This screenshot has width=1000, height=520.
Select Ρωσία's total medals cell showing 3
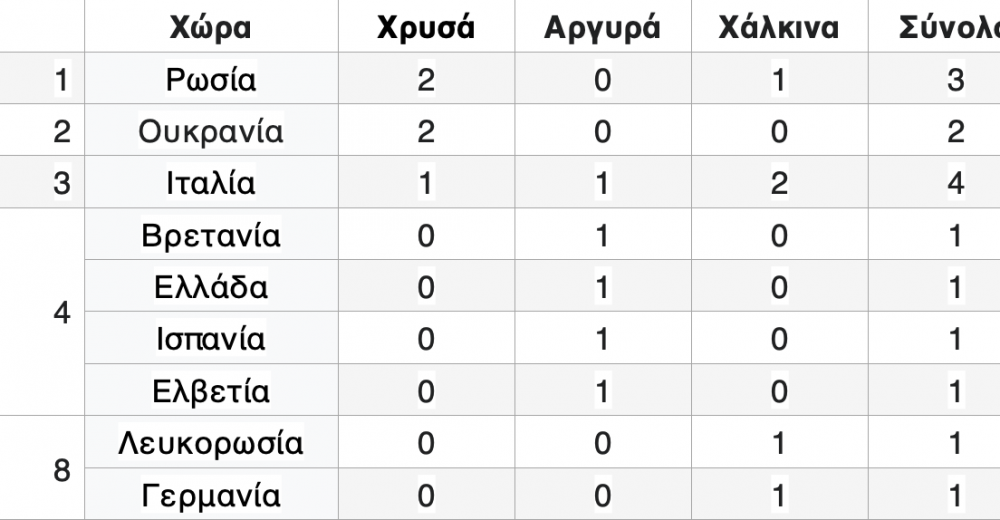point(956,80)
